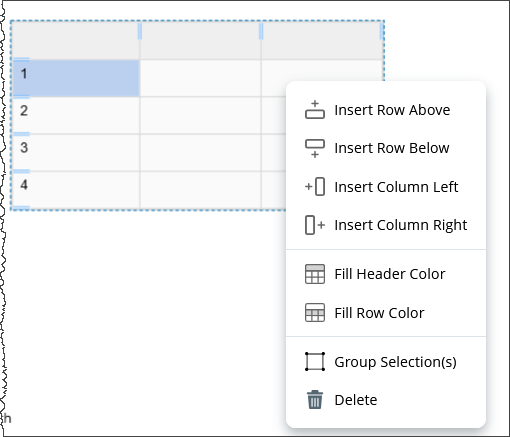The image size is (510, 437).
Task: Choose Insert Row Below menu entry
Action: tap(386, 148)
